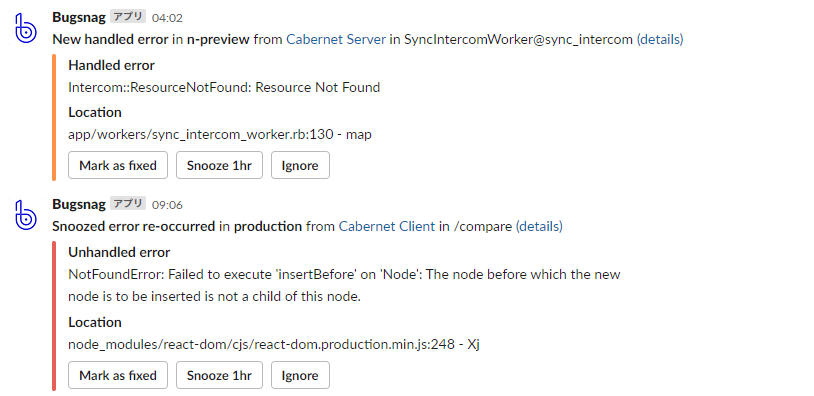The height and width of the screenshot is (396, 814).
Task: Open the 04:02 message timestamp
Action: pyautogui.click(x=167, y=18)
